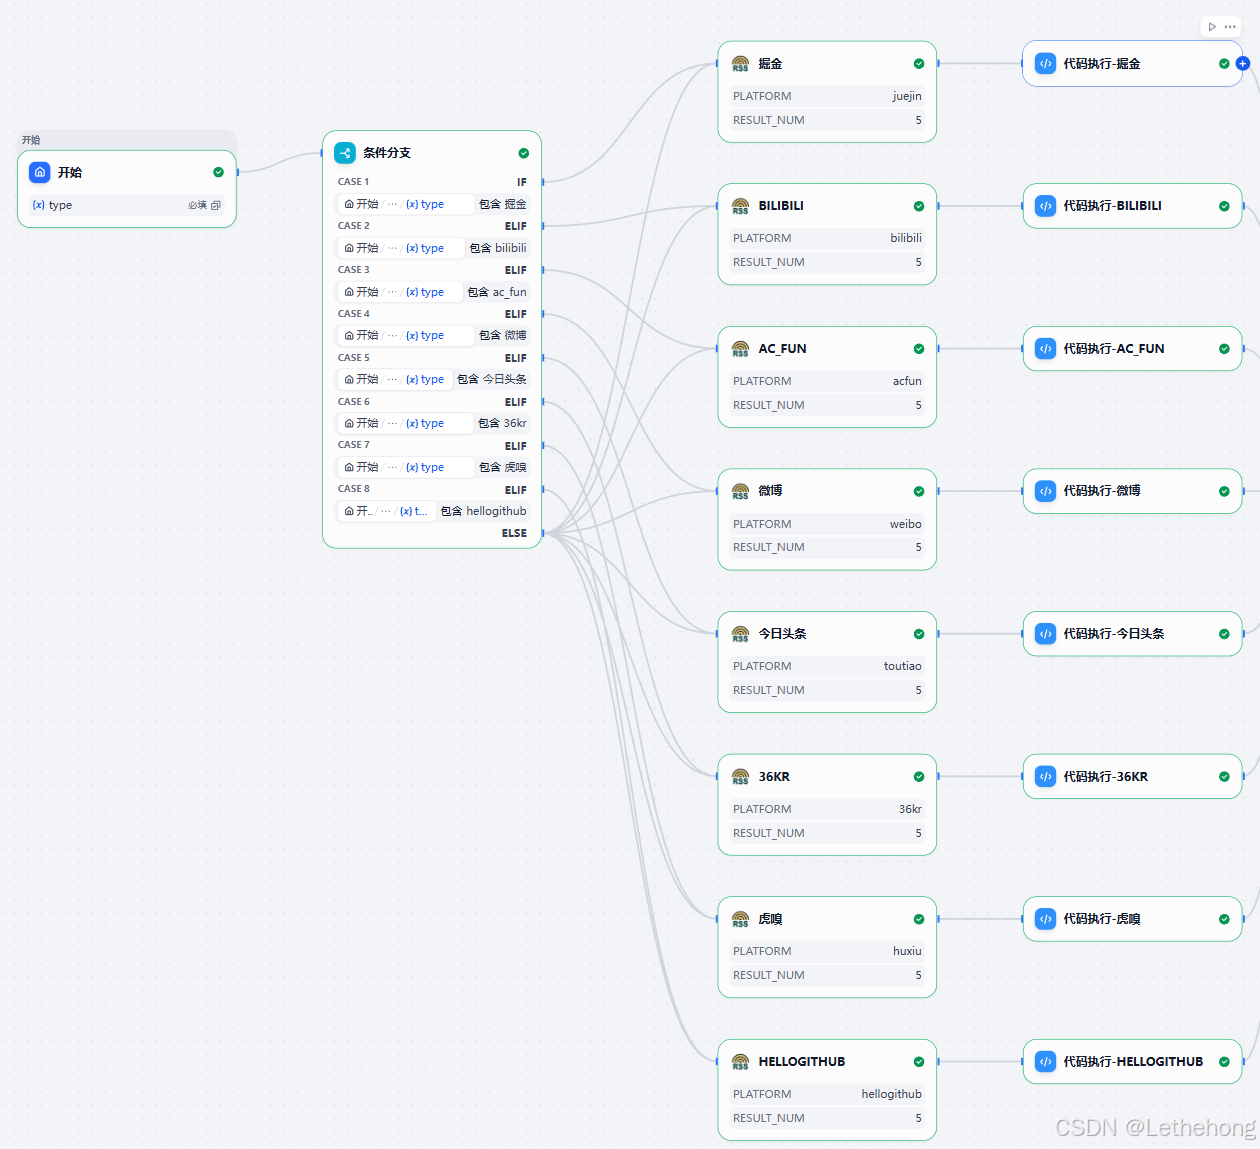This screenshot has height=1149, width=1260.
Task: Click green status check on 开始 node
Action: 218,172
